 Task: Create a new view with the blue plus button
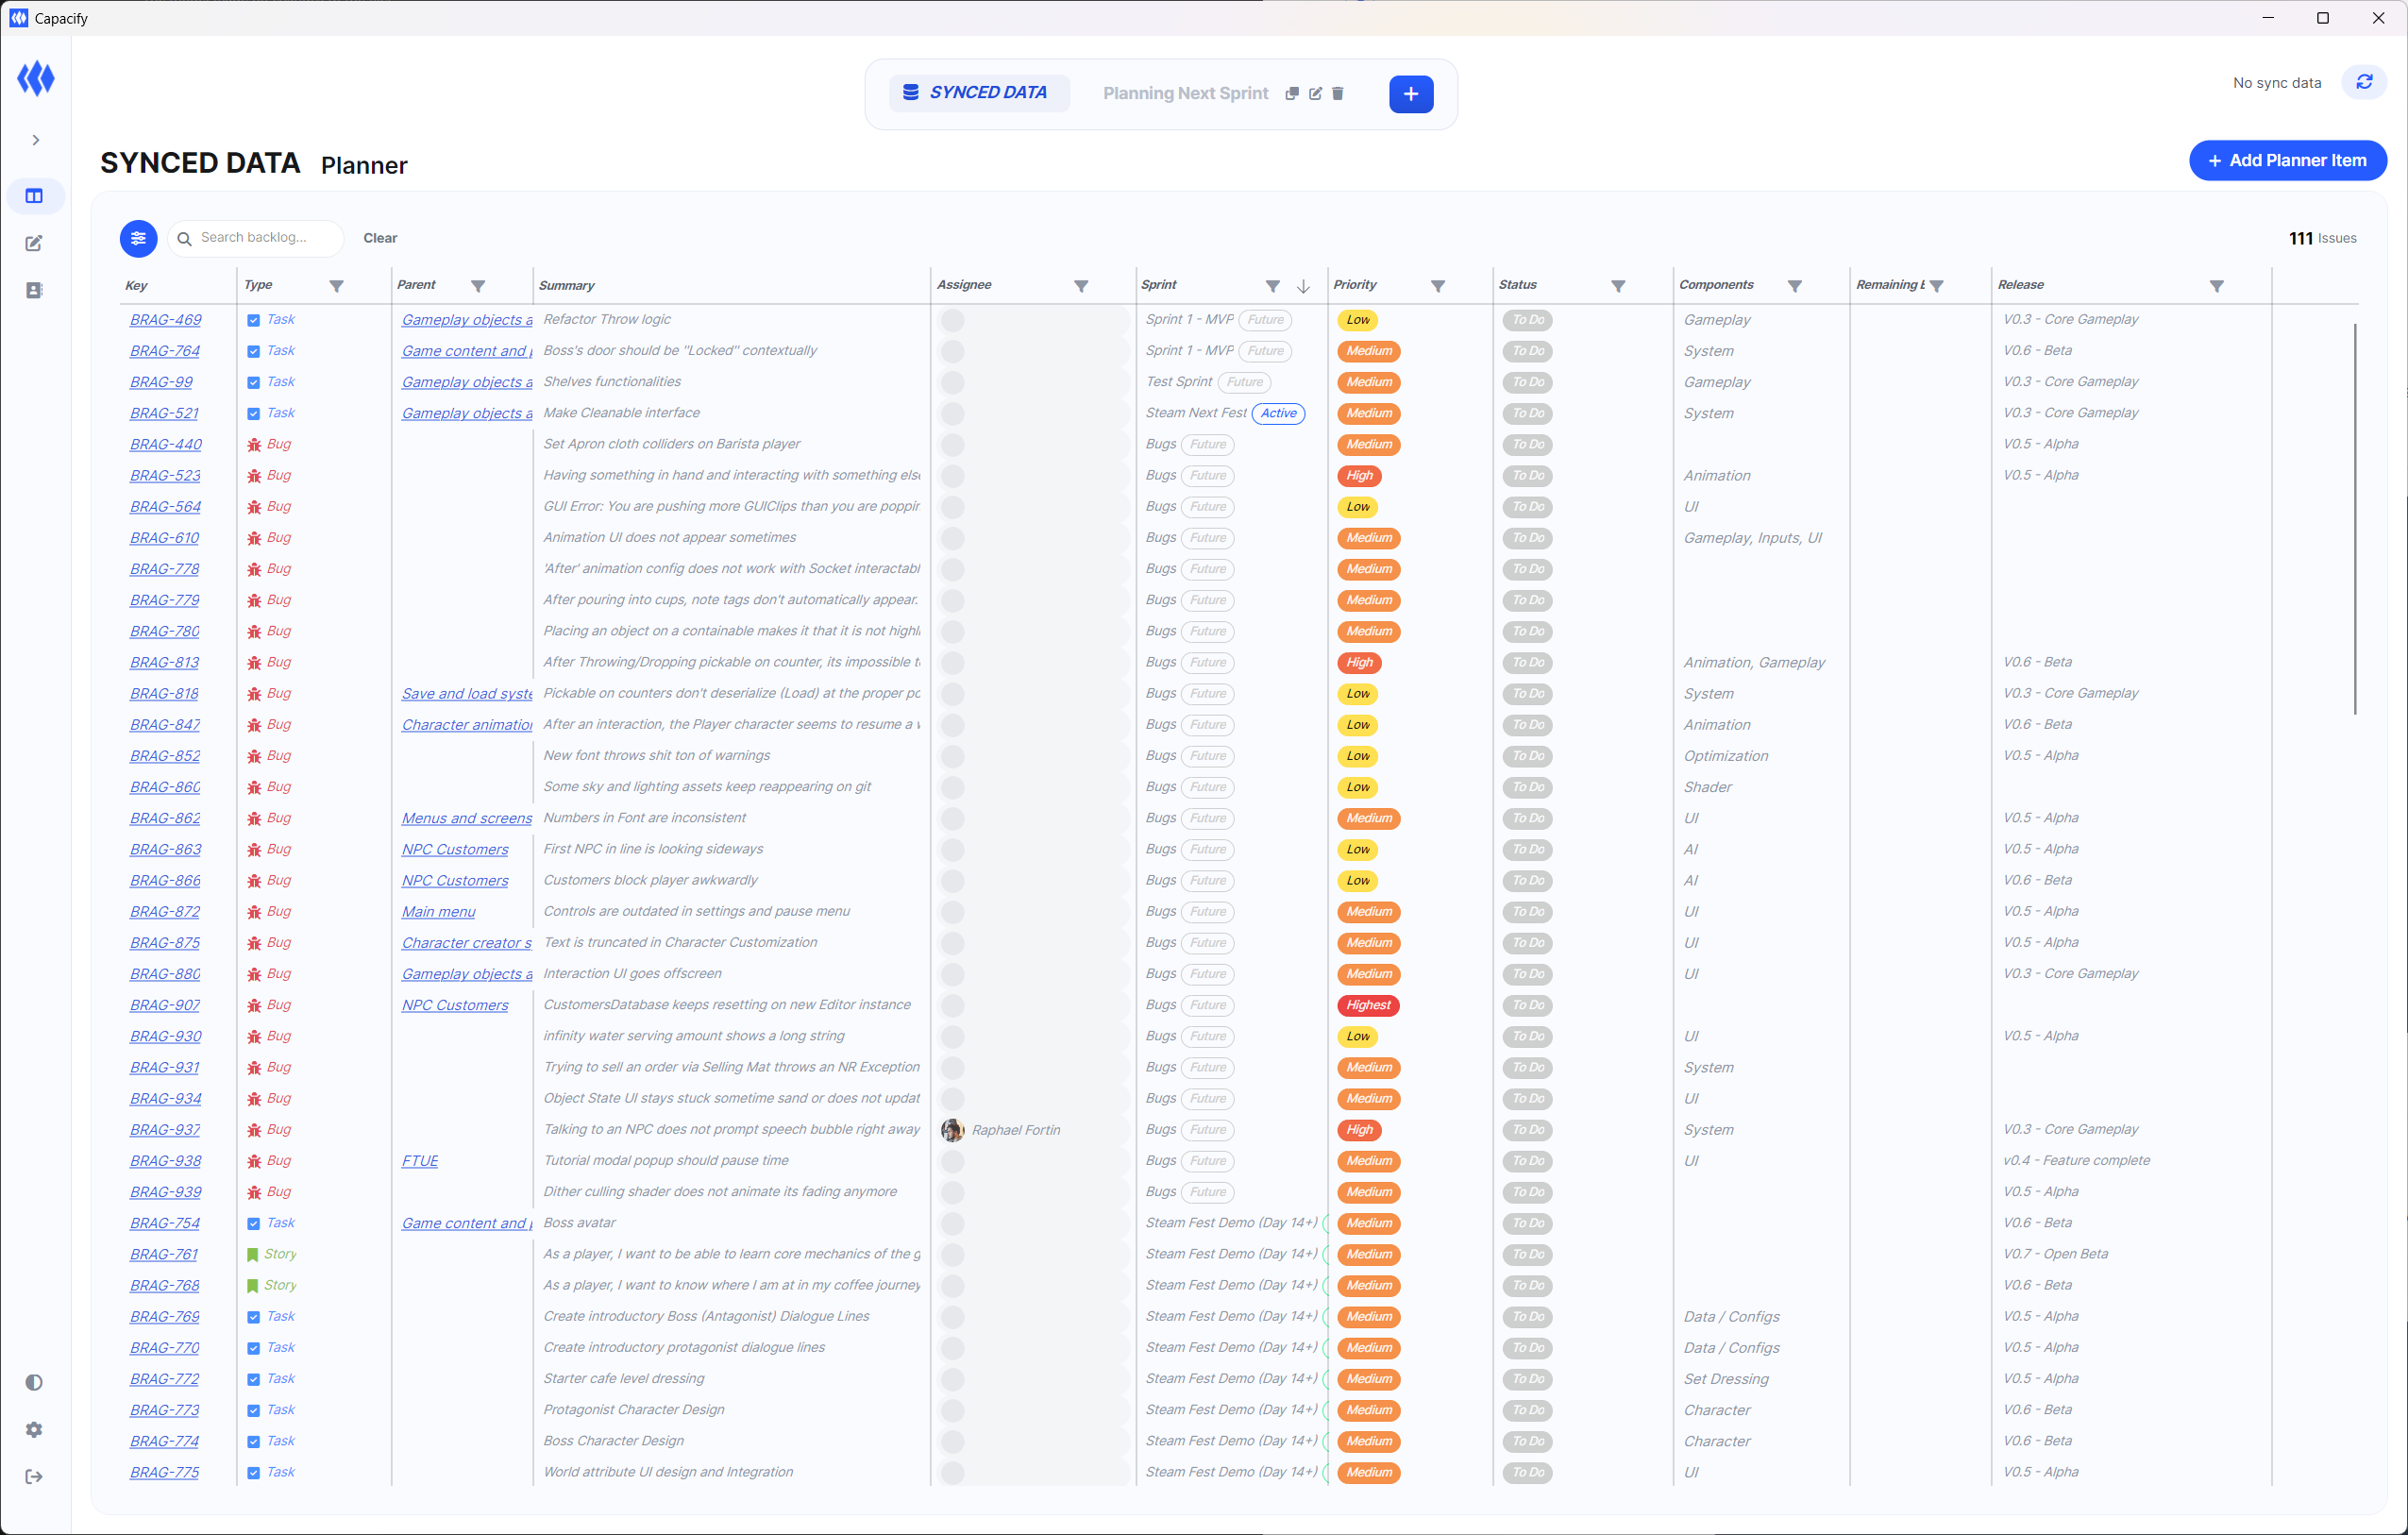(x=1411, y=94)
